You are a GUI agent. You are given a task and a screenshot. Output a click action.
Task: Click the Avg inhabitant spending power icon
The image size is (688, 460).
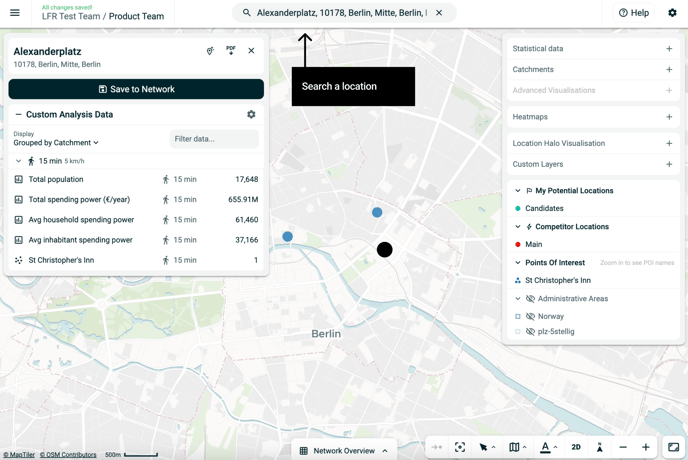(18, 240)
